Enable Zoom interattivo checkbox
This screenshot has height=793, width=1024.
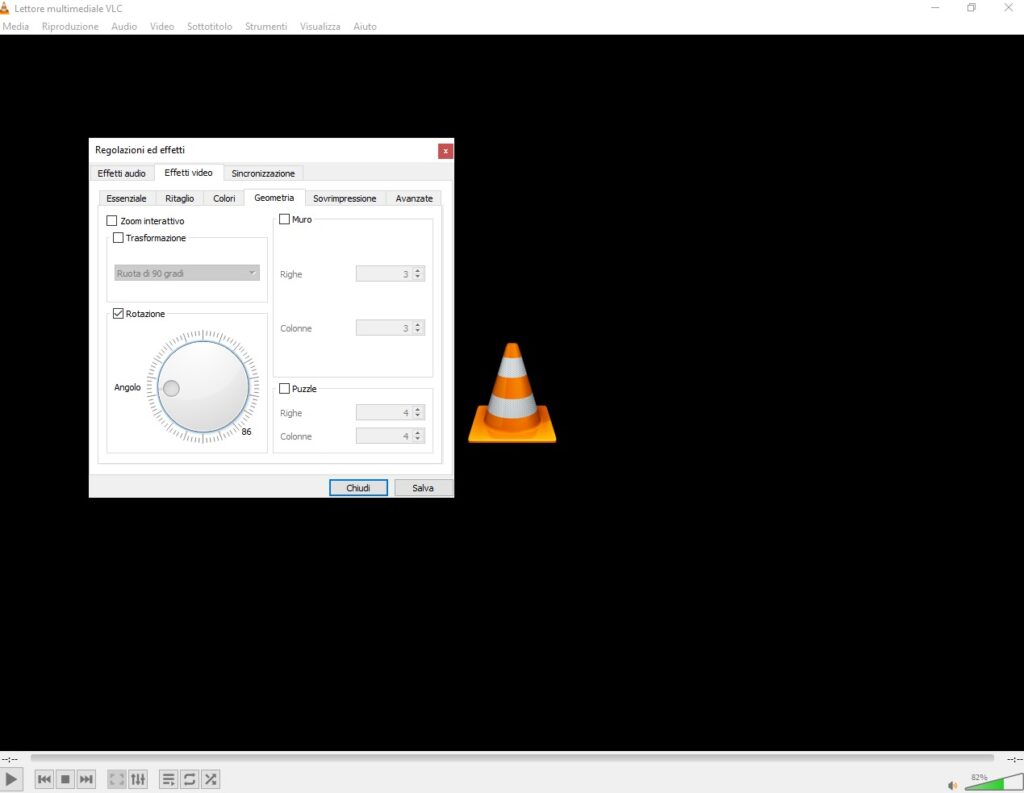[x=112, y=221]
